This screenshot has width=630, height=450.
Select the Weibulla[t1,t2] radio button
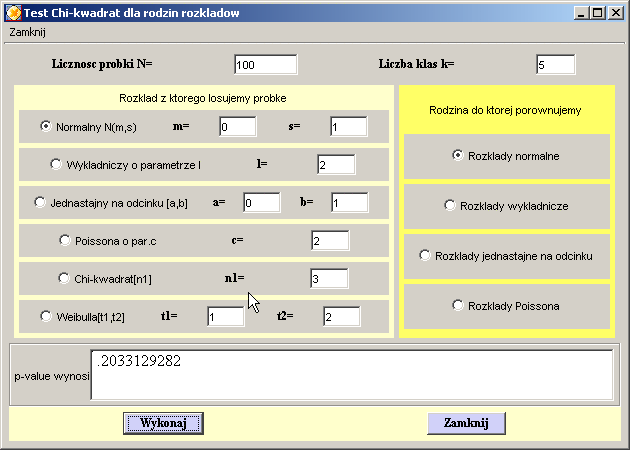coord(46,316)
